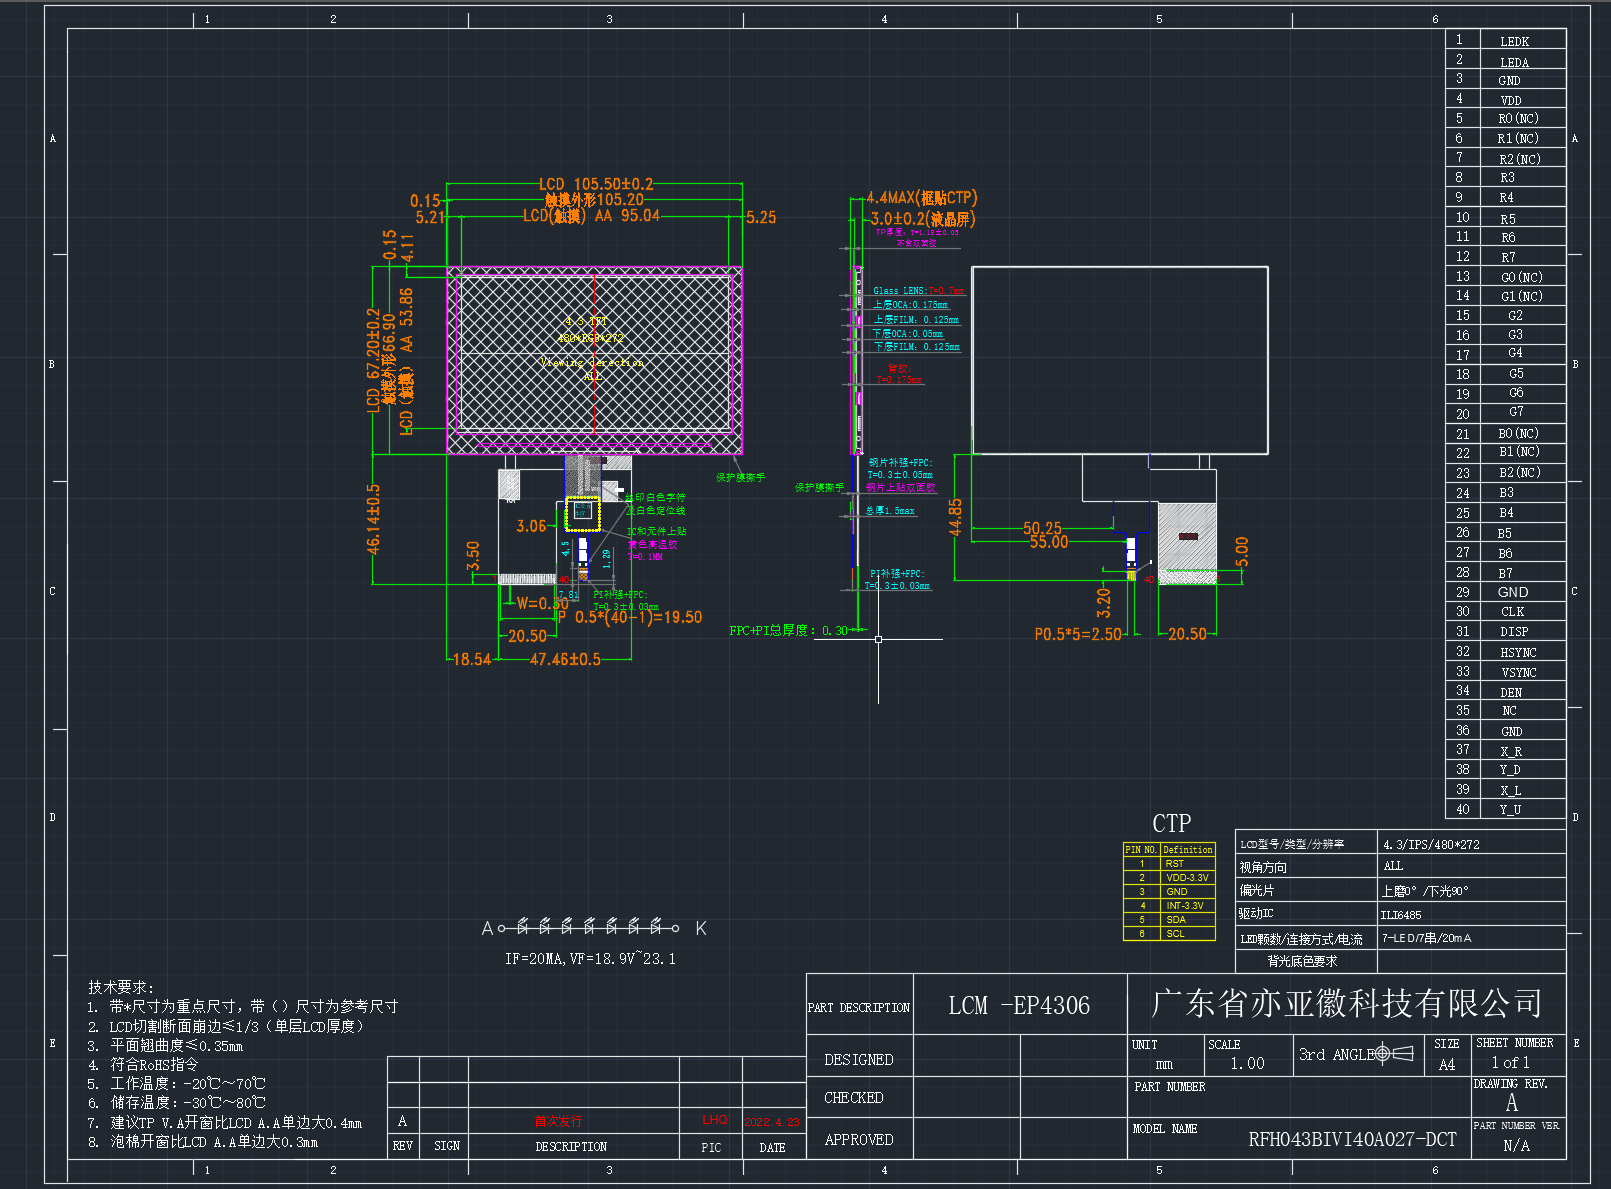Click the 4.4MAX(框贴CTP) thickness label
This screenshot has height=1189, width=1611.
tap(922, 198)
